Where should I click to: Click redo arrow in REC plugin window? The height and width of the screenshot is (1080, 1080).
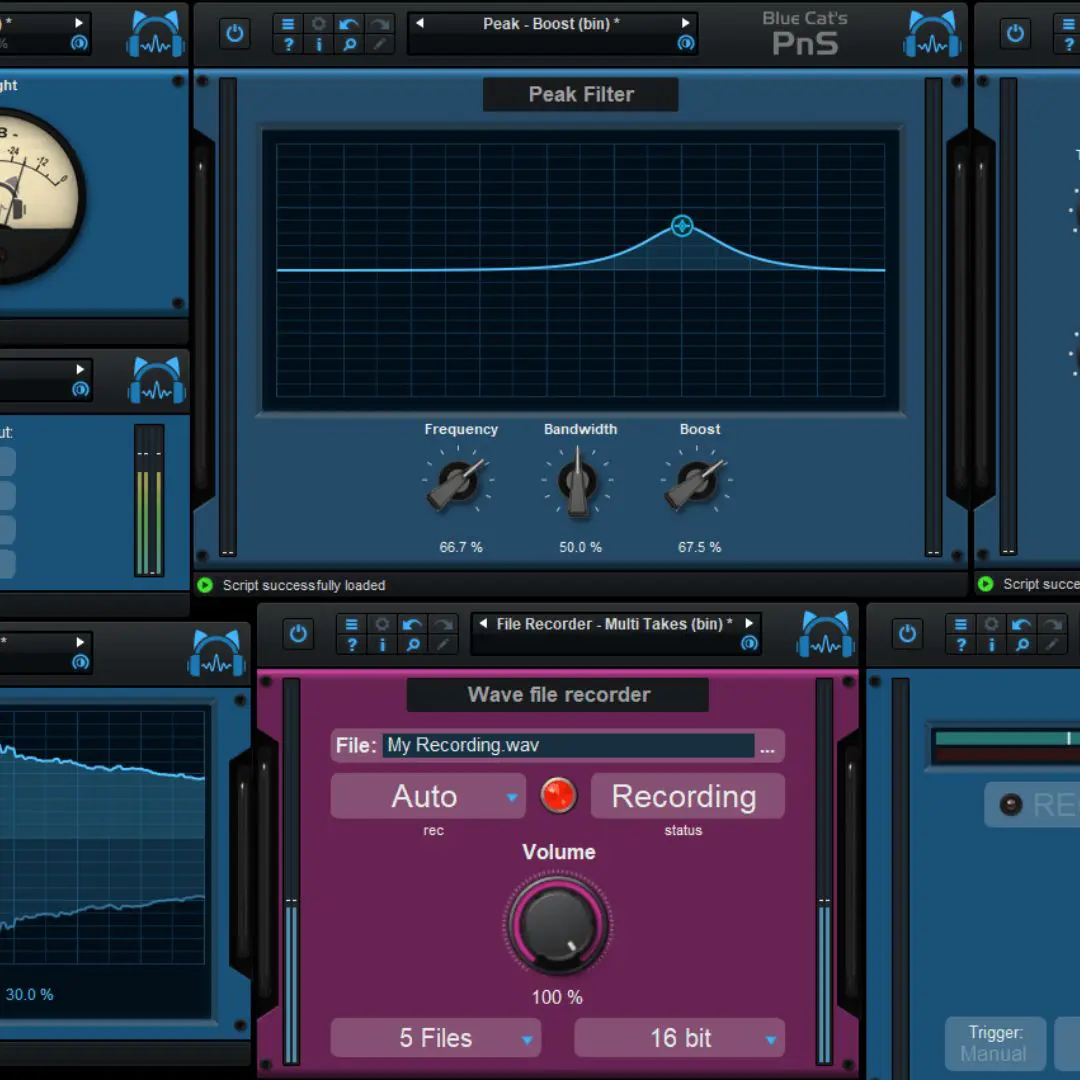[x=1052, y=624]
